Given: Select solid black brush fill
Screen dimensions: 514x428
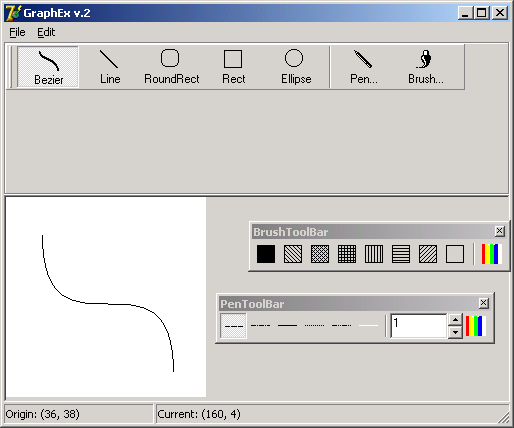Looking at the screenshot, I should (266, 254).
